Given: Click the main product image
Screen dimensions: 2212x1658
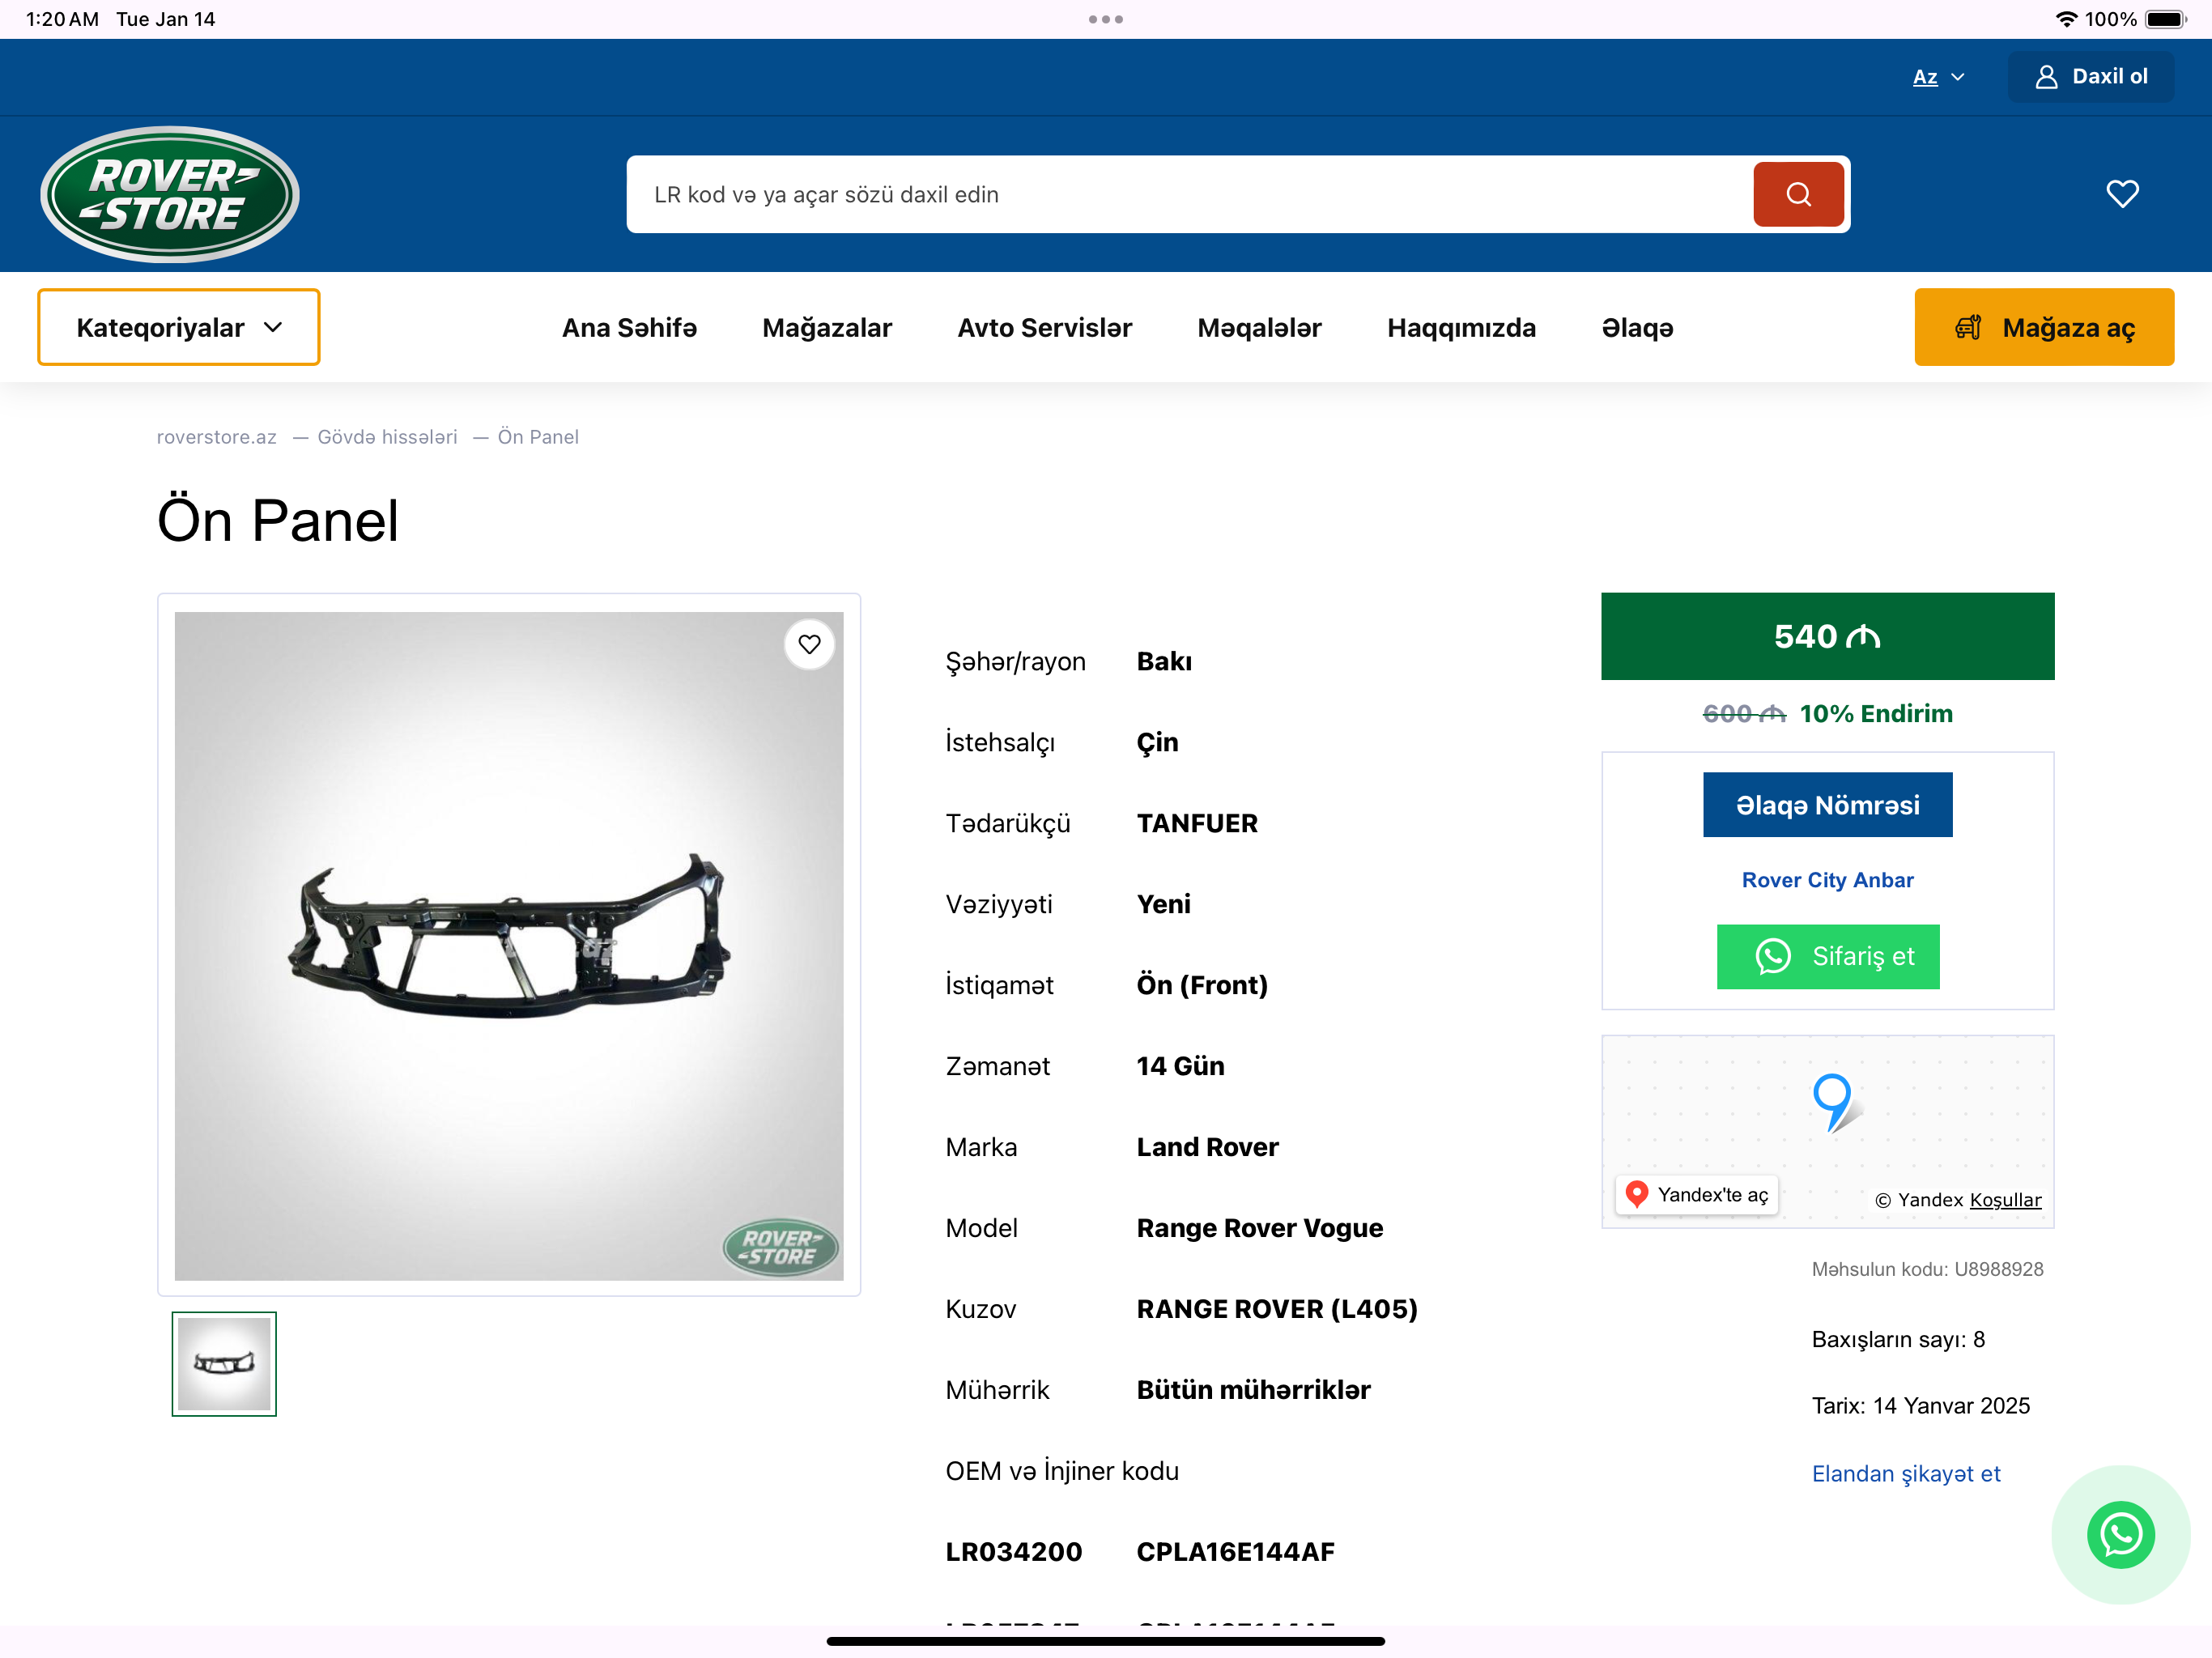Looking at the screenshot, I should (x=508, y=945).
